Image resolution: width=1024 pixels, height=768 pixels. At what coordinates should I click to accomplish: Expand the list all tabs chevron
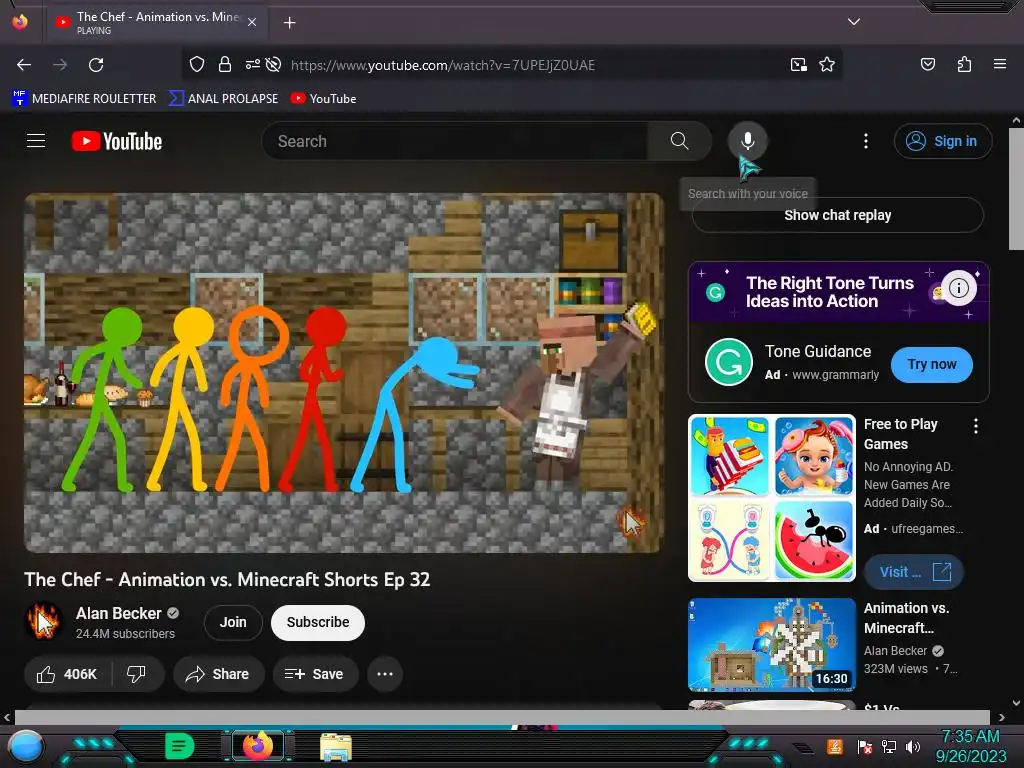(854, 22)
